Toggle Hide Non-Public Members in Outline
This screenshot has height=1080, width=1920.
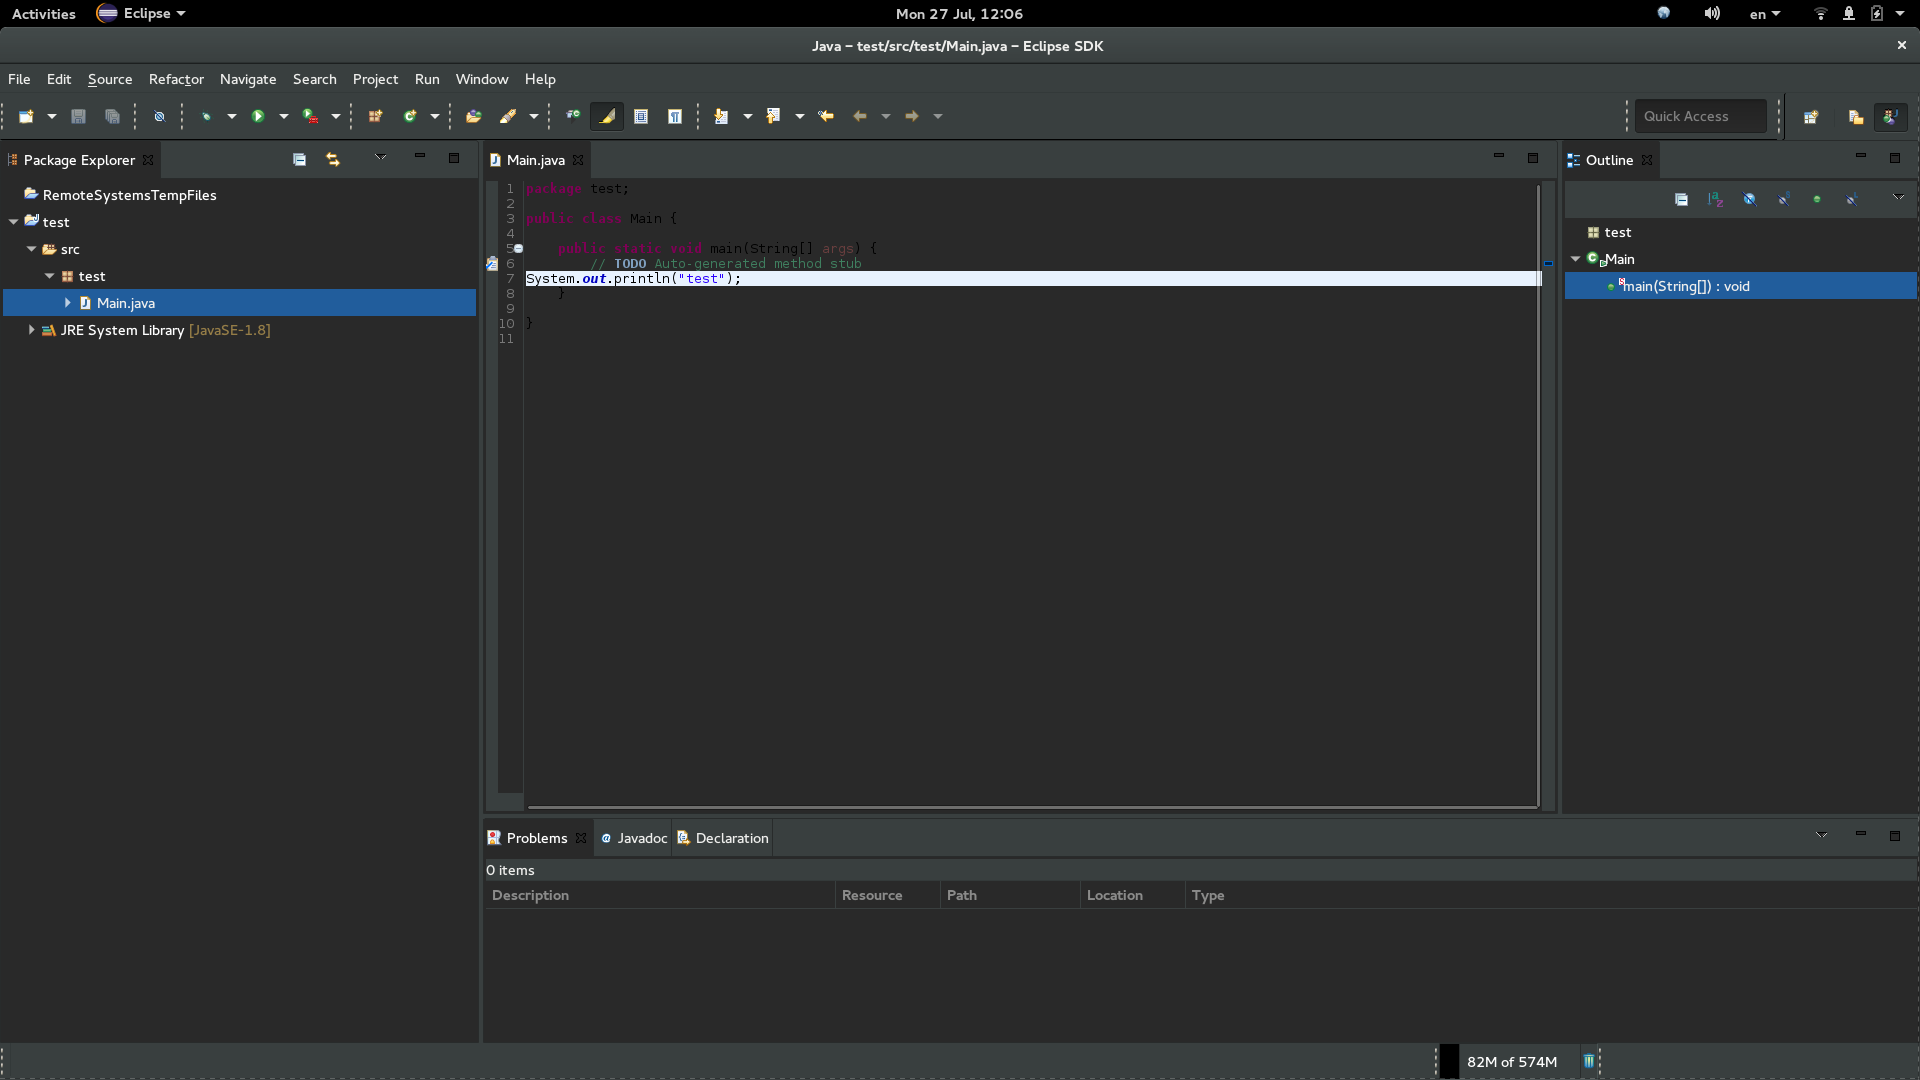(1817, 199)
